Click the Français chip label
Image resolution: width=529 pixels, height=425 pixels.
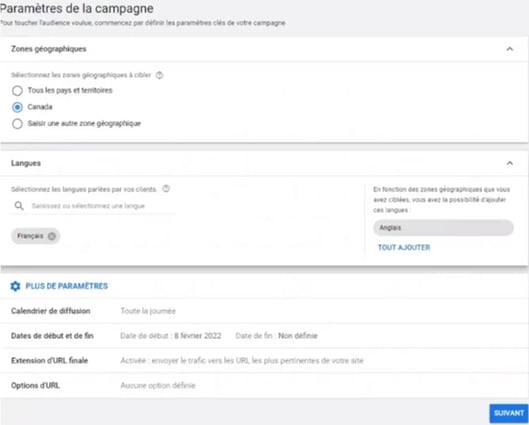coord(30,236)
